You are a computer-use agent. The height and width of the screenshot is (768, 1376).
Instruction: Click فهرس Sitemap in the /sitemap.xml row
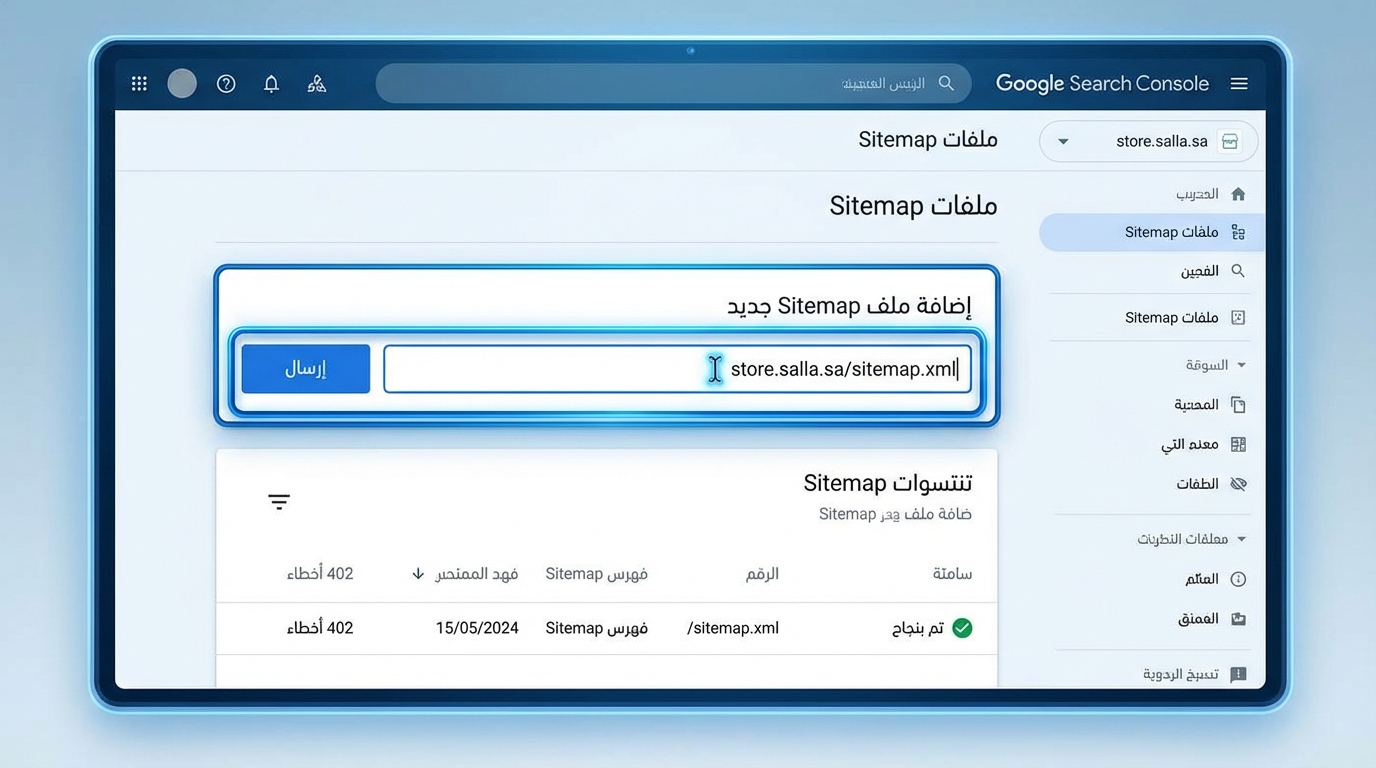click(596, 628)
